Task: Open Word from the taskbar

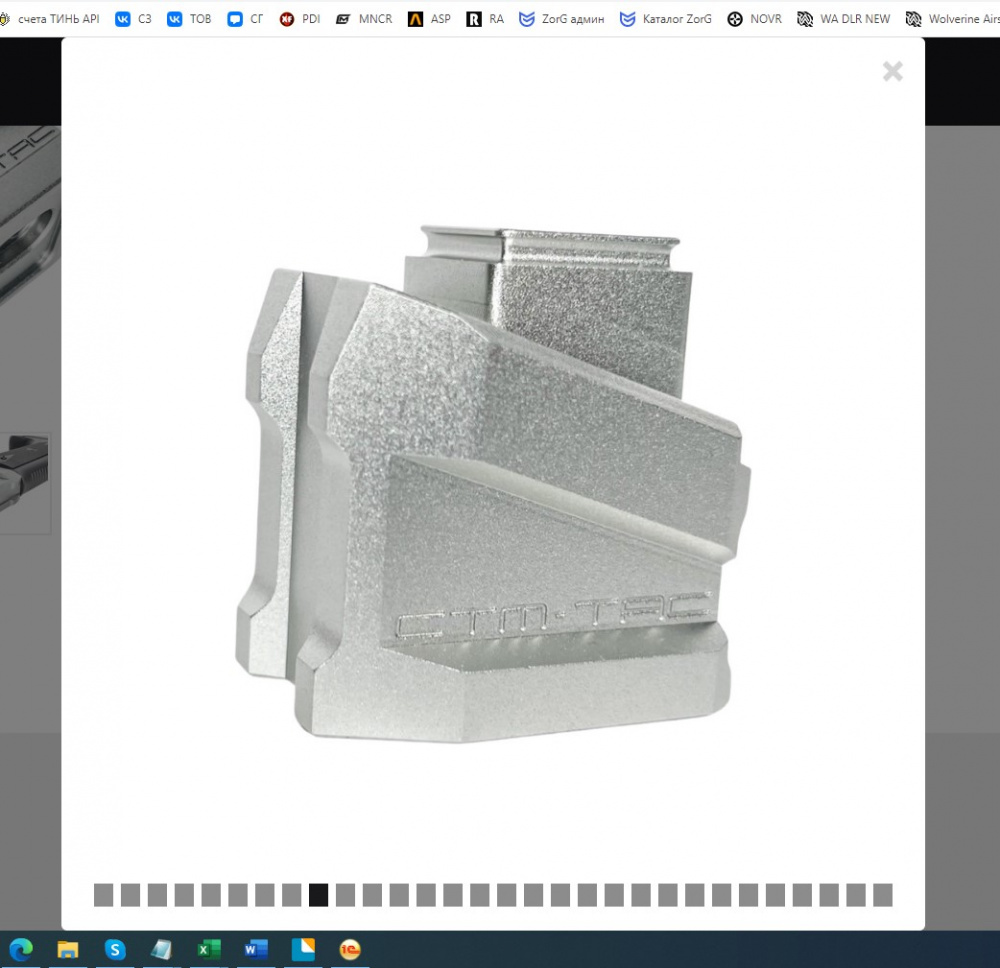Action: pyautogui.click(x=256, y=949)
